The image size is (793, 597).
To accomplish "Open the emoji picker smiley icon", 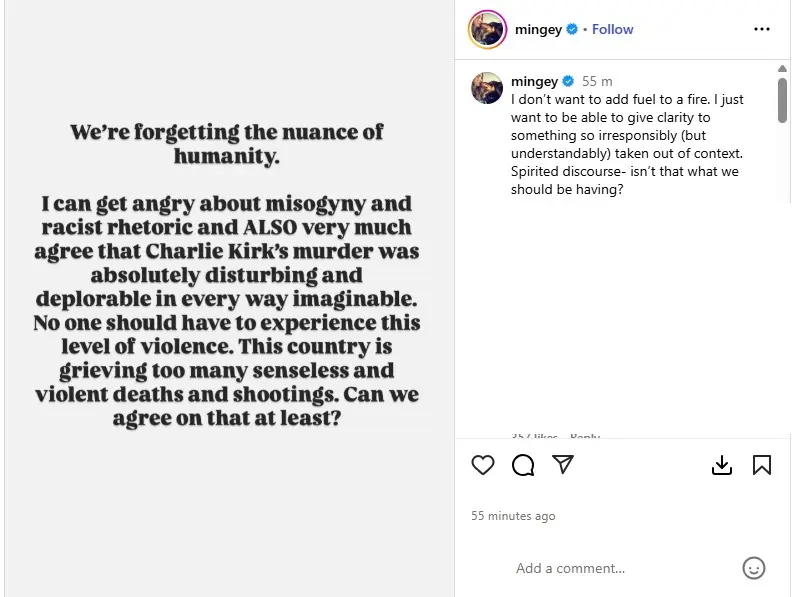I will pos(754,568).
